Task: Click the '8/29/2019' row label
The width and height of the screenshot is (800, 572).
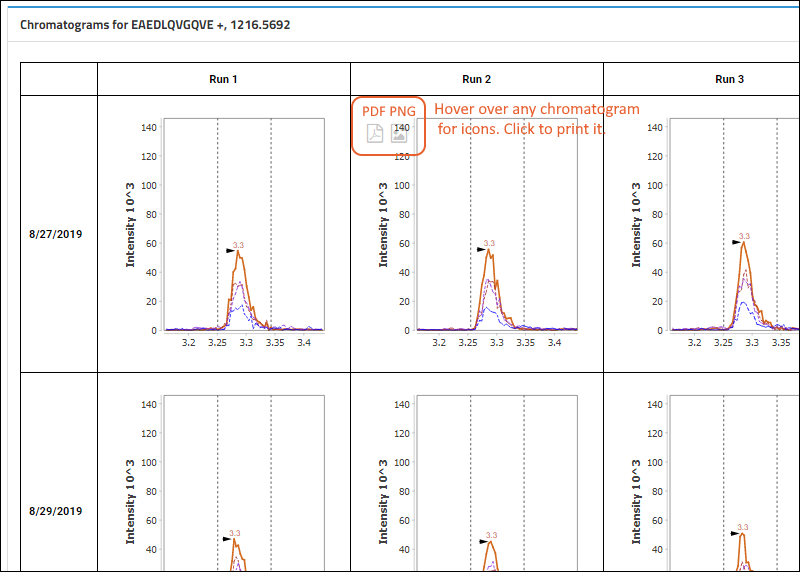Action: point(56,511)
